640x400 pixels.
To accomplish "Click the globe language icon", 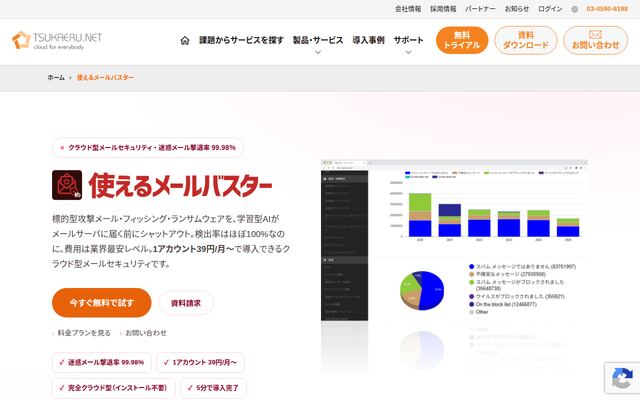I will pyautogui.click(x=574, y=9).
